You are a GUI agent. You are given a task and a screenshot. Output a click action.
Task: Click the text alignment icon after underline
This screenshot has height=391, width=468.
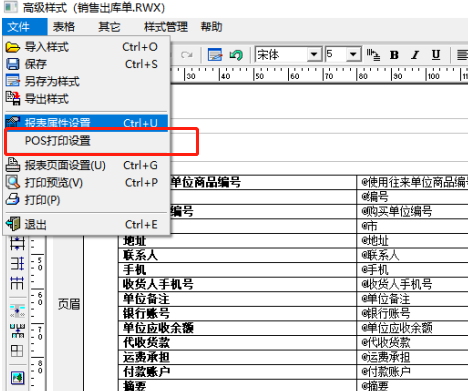(x=462, y=55)
